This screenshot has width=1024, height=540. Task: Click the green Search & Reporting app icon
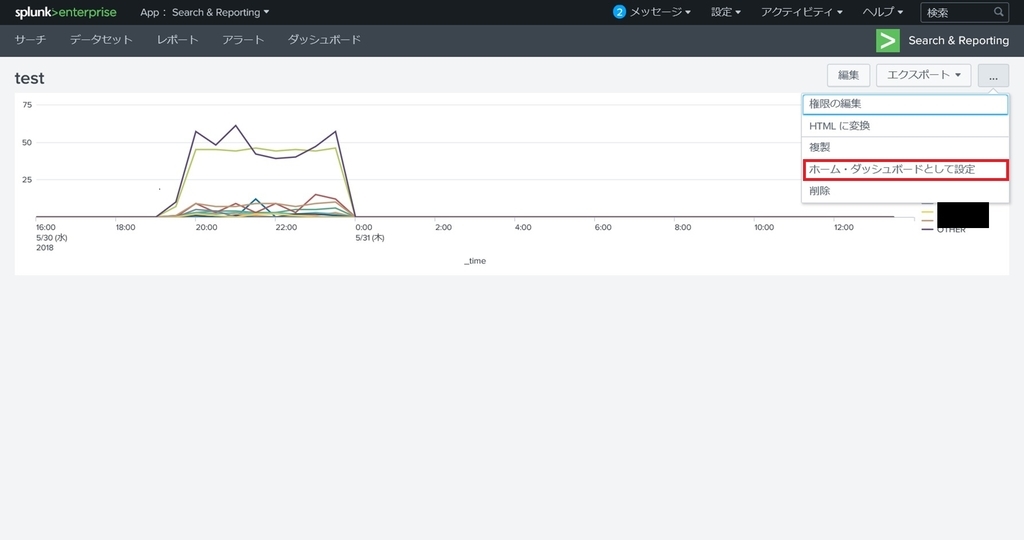(888, 40)
